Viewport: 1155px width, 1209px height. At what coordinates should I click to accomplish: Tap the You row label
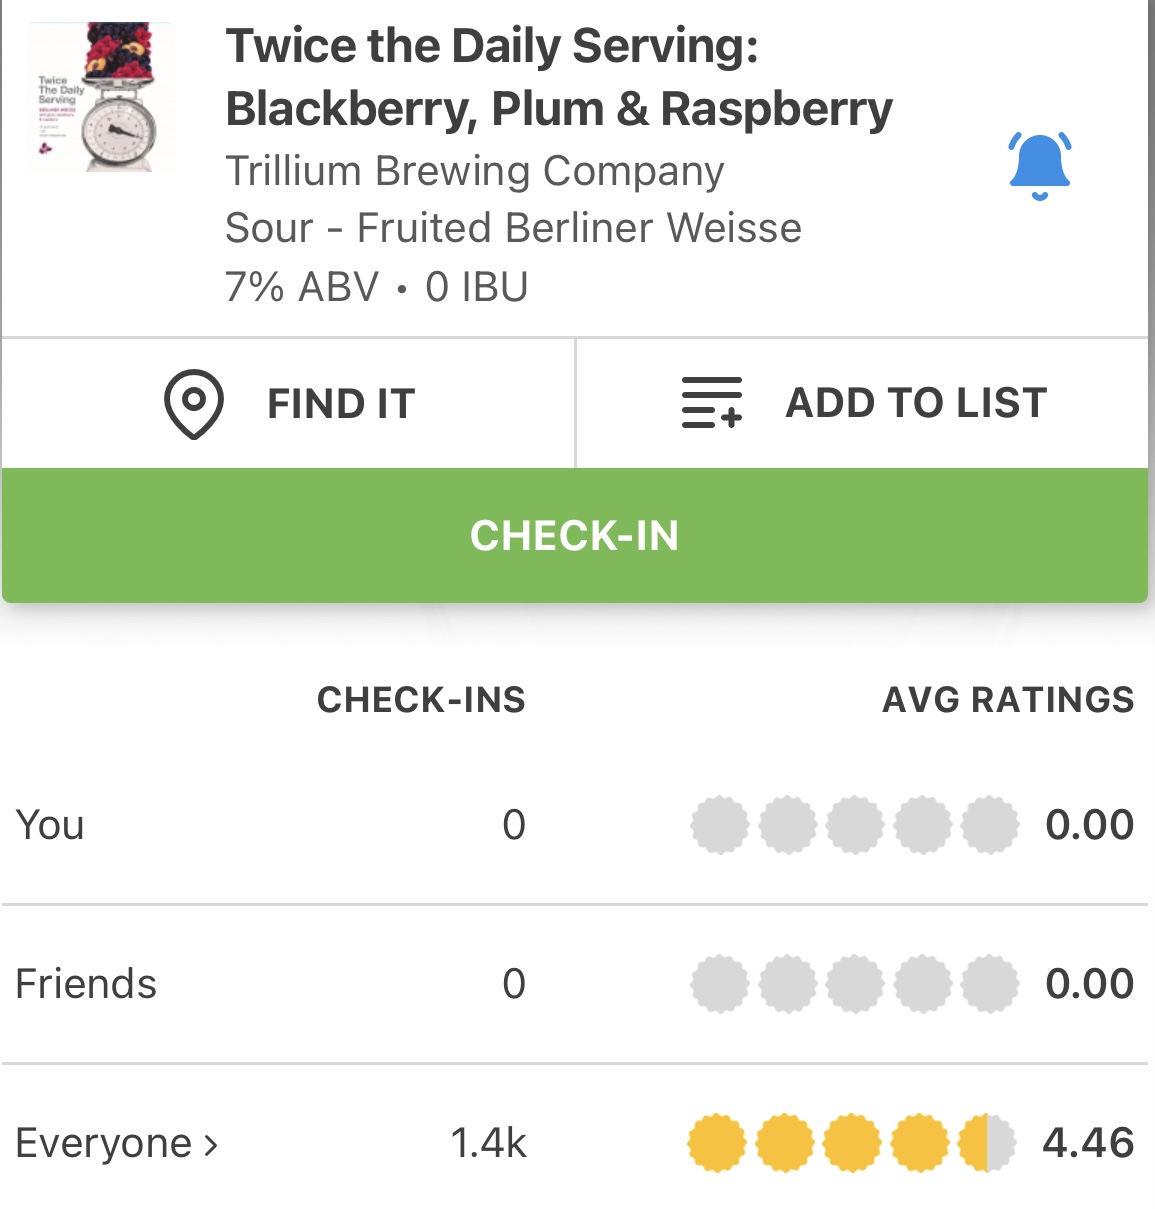(50, 825)
